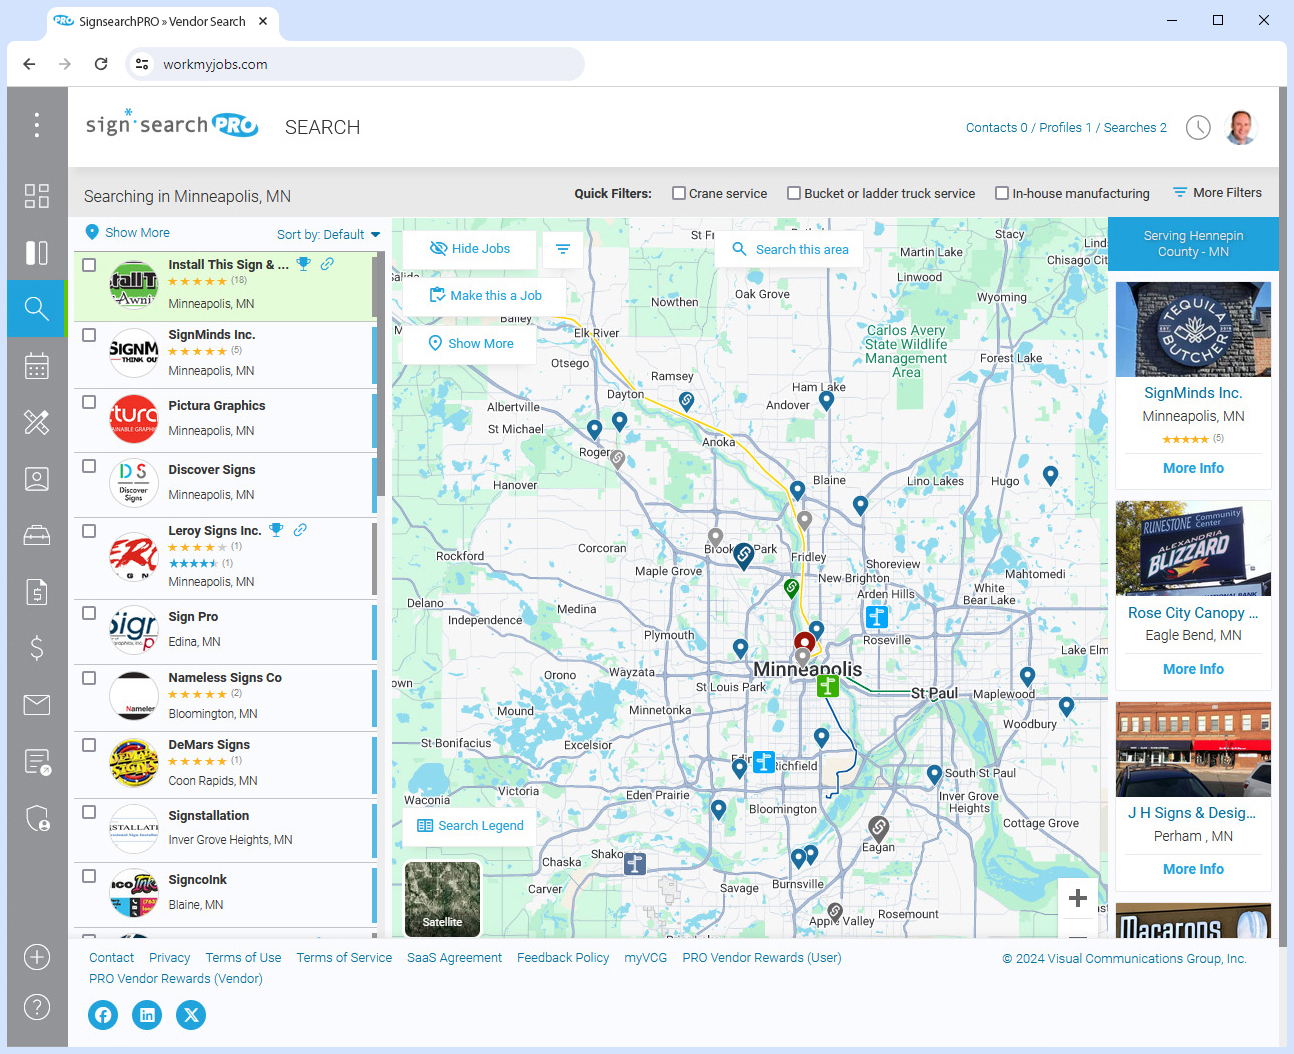The image size is (1294, 1054).
Task: Open the invoice document sidebar icon
Action: 37,592
